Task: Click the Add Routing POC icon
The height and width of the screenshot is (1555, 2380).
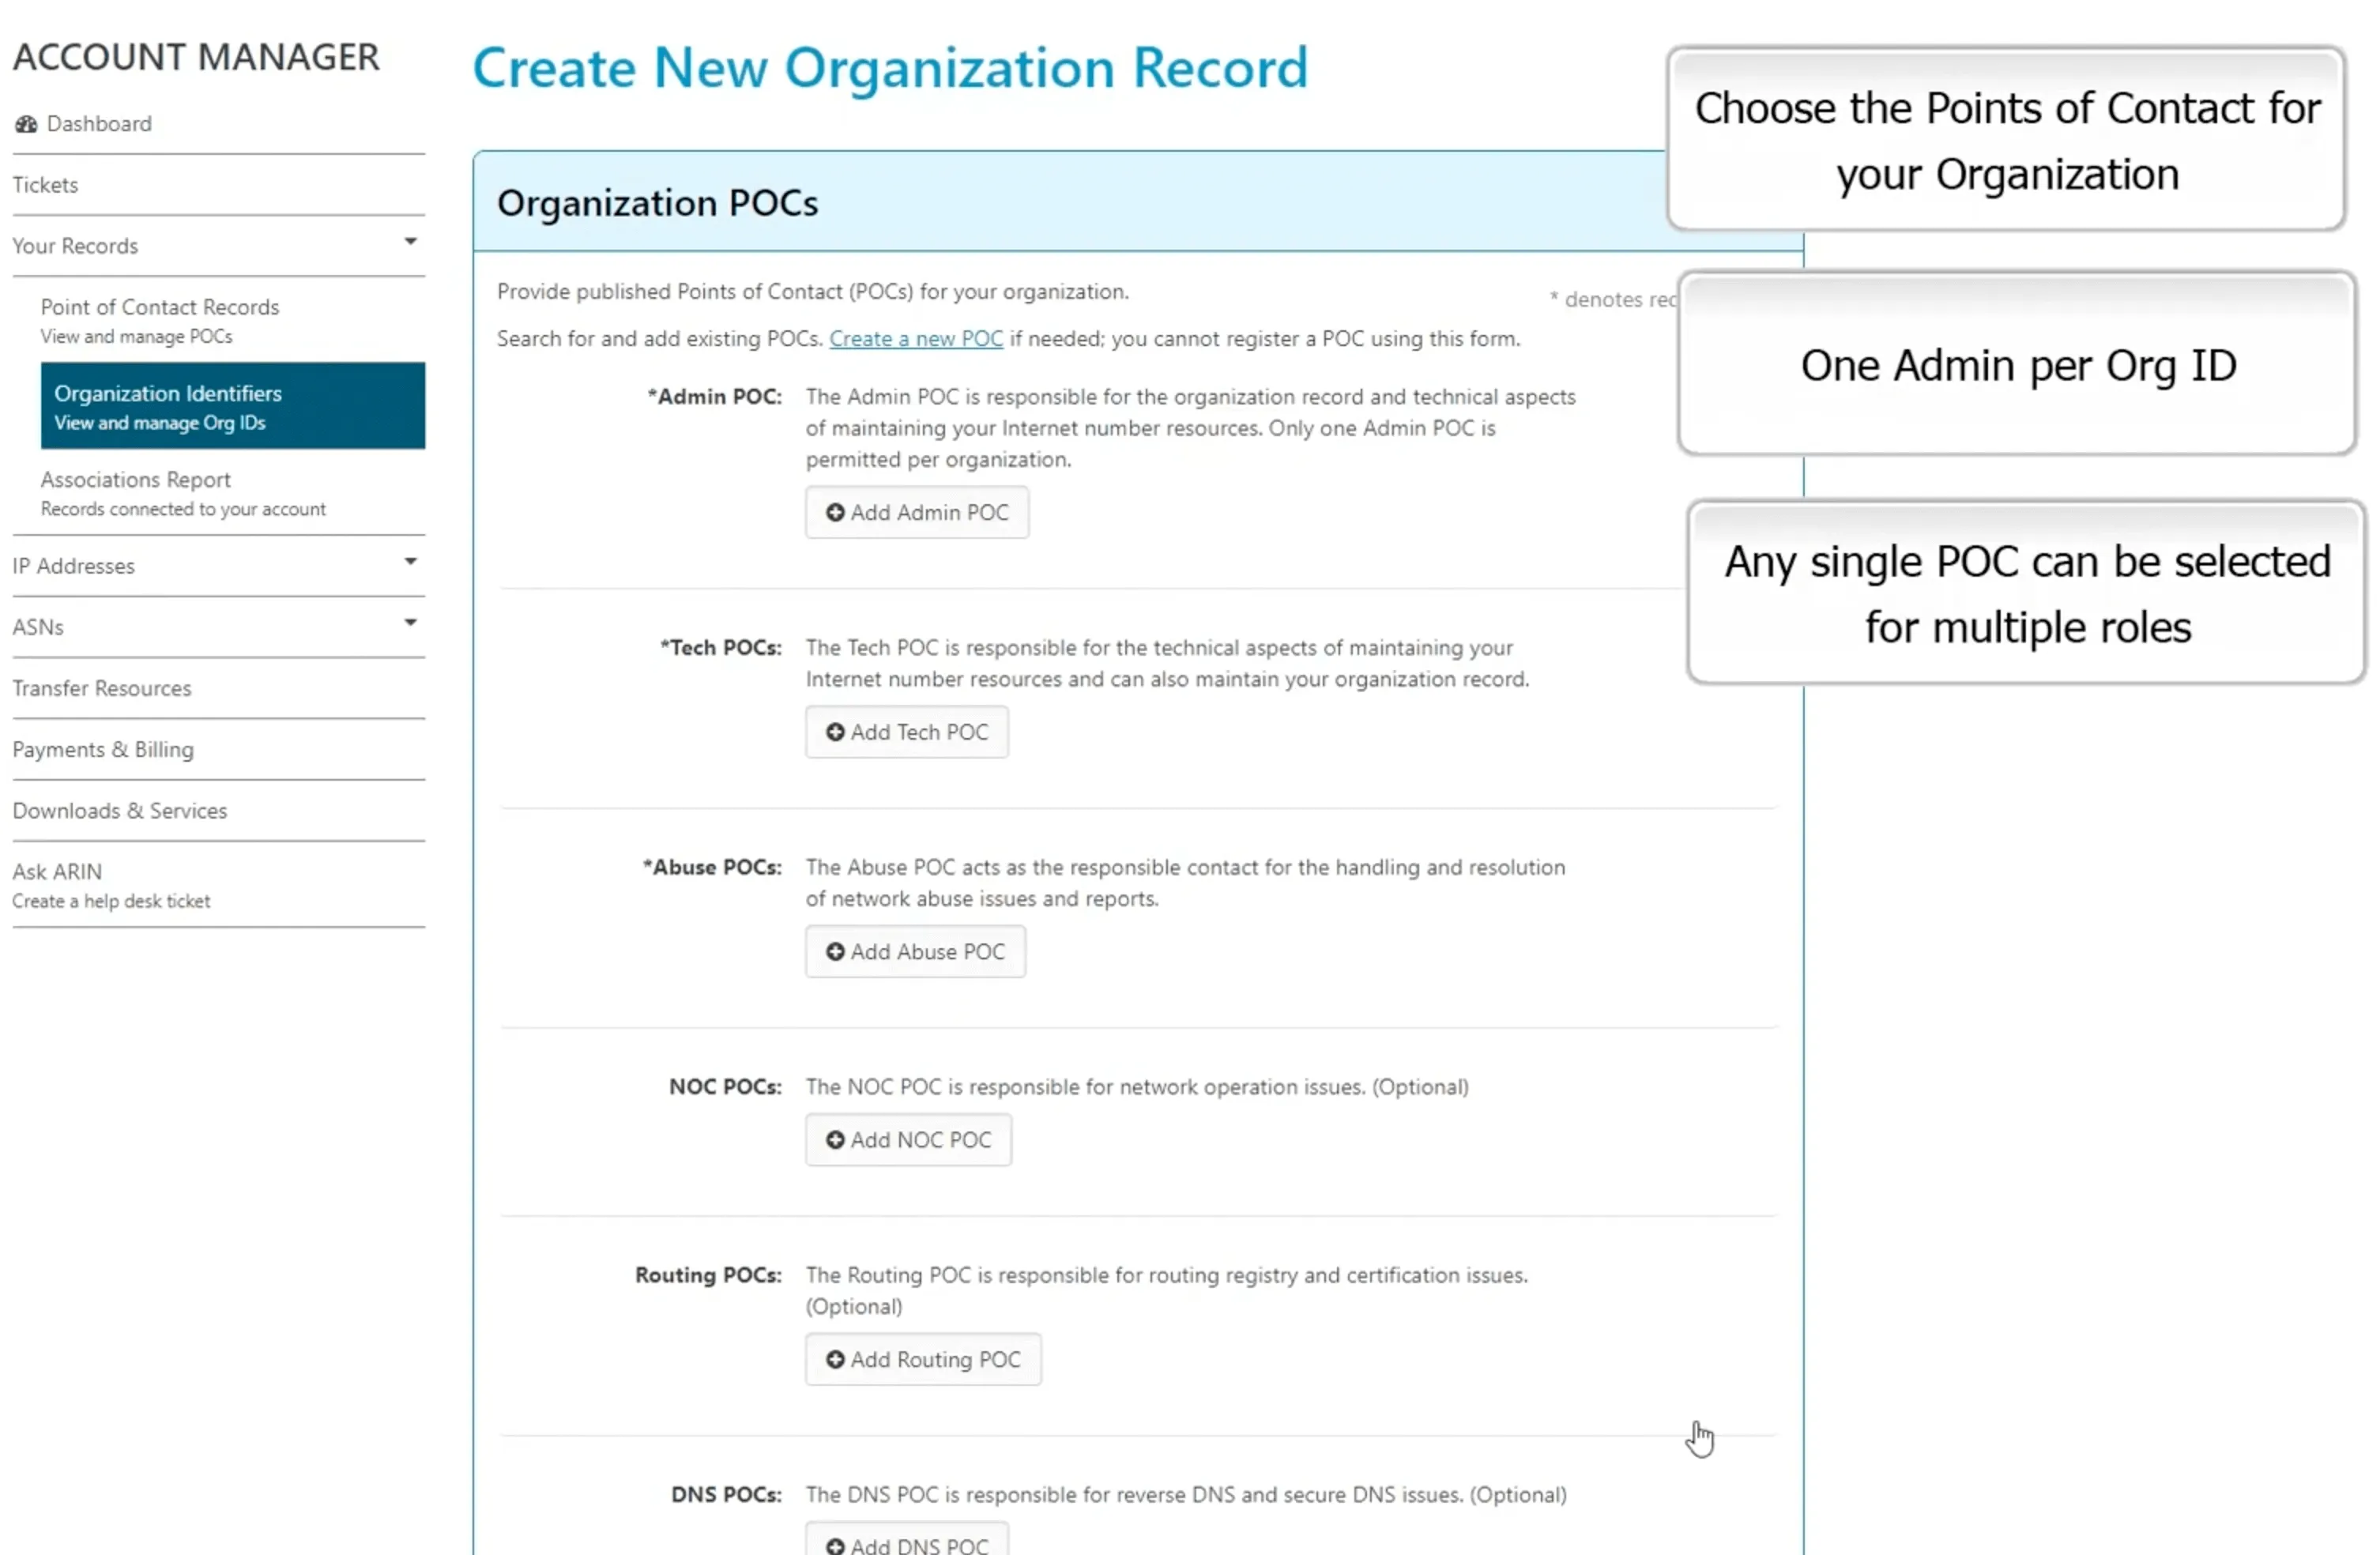Action: 833,1359
